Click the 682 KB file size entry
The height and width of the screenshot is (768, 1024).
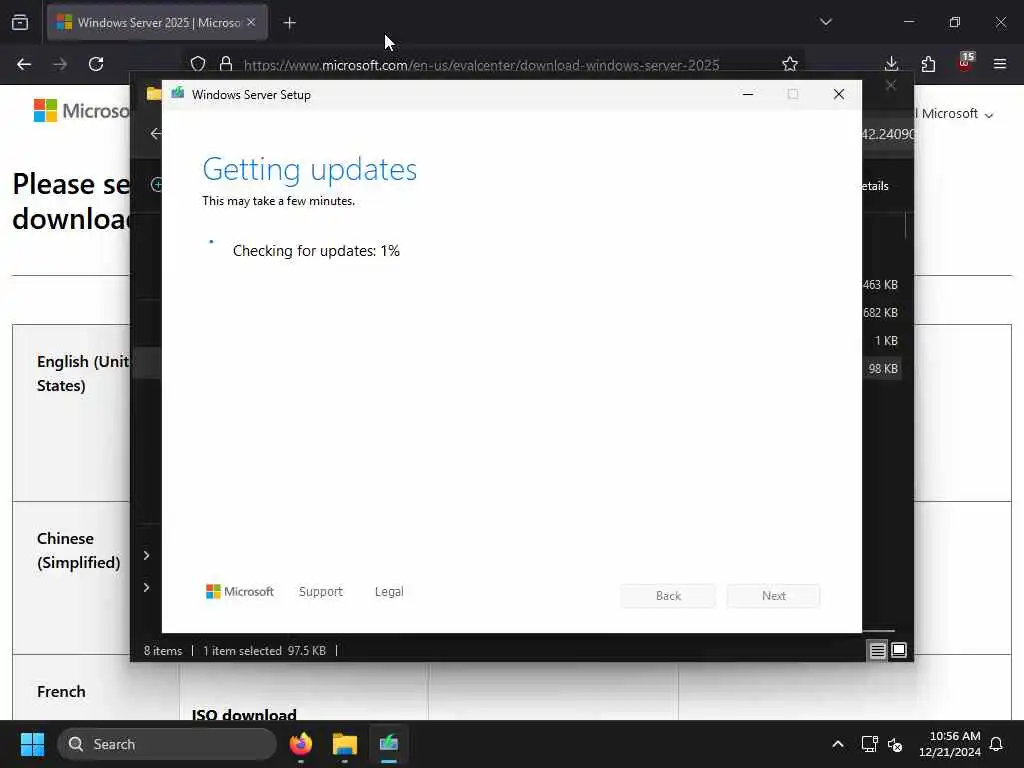point(880,313)
